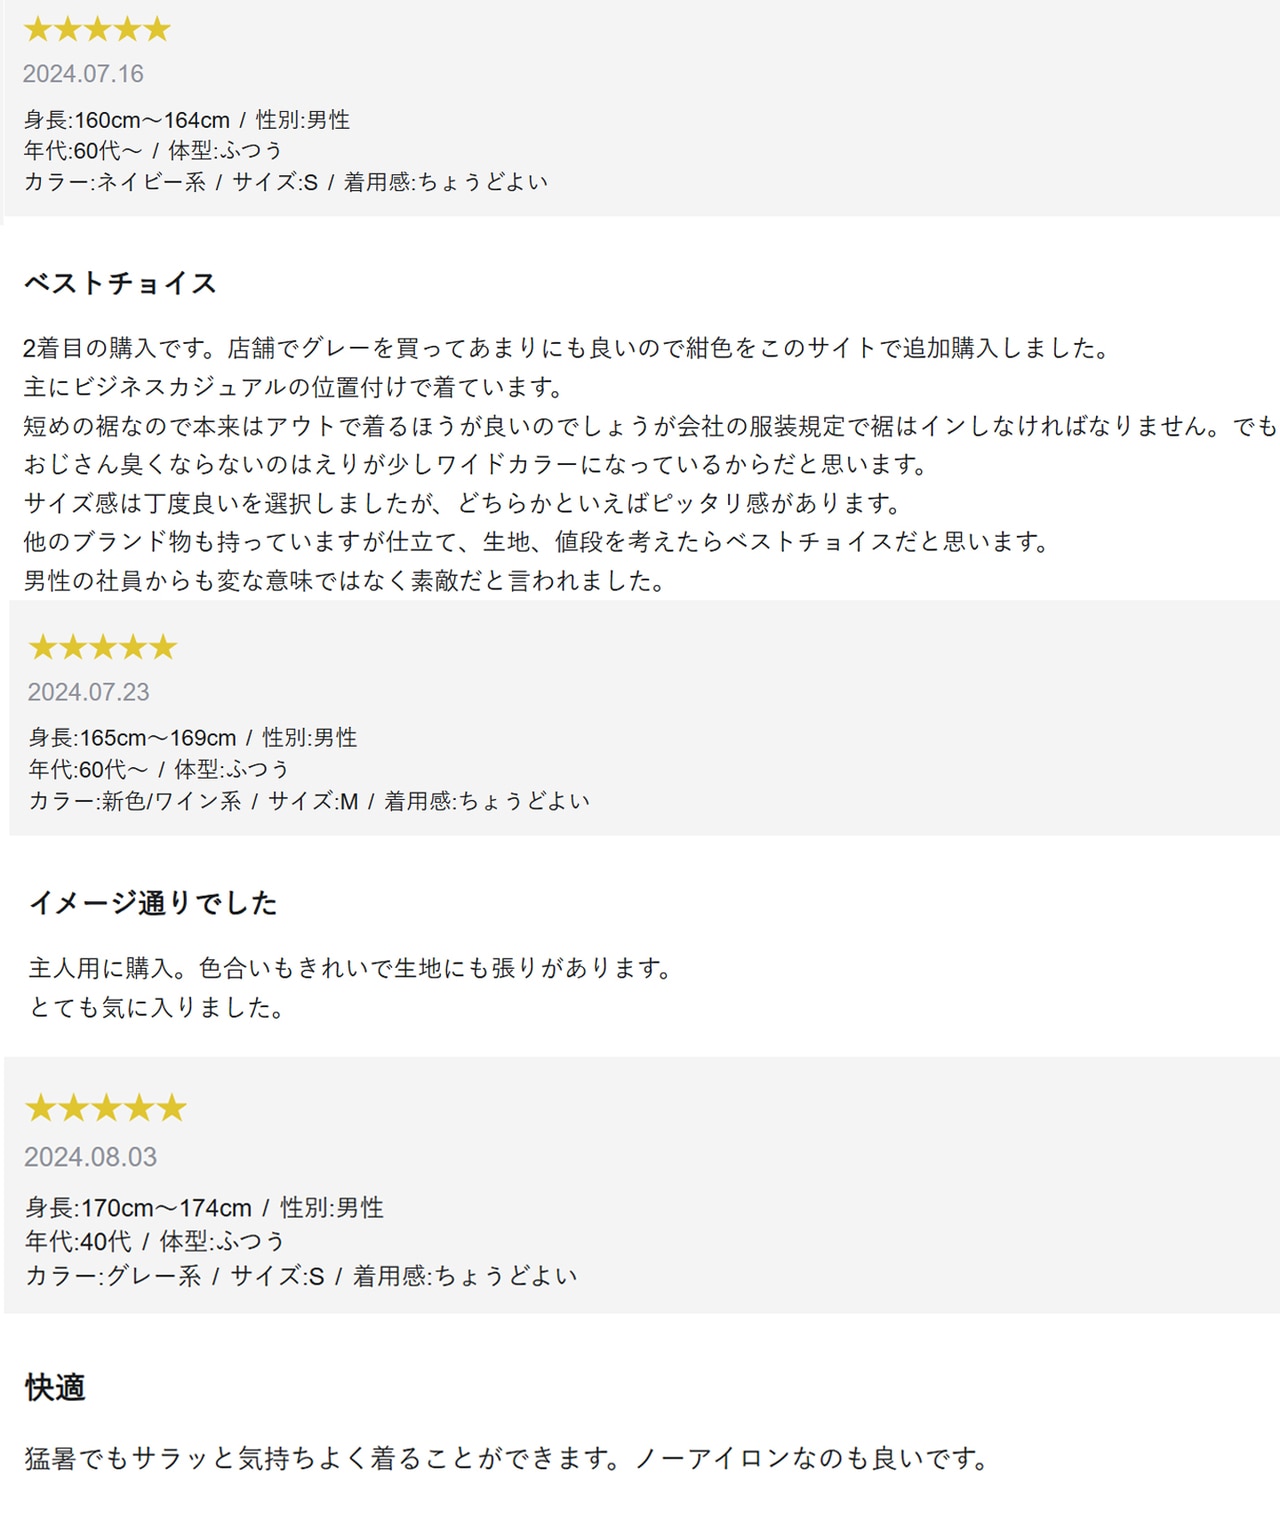The image size is (1280, 1536).
Task: Click the fifth star of the 2024.07.16 review
Action: pyautogui.click(x=158, y=29)
